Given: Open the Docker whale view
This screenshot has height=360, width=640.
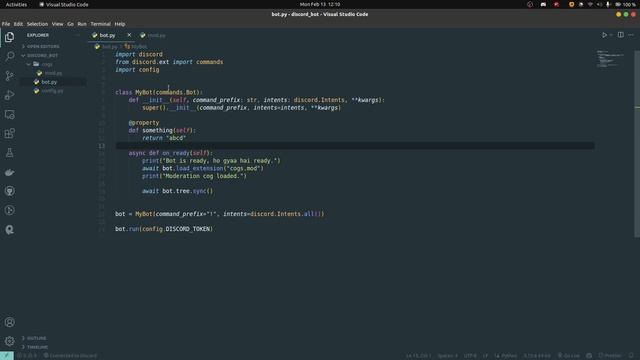Looking at the screenshot, I should 9,172.
